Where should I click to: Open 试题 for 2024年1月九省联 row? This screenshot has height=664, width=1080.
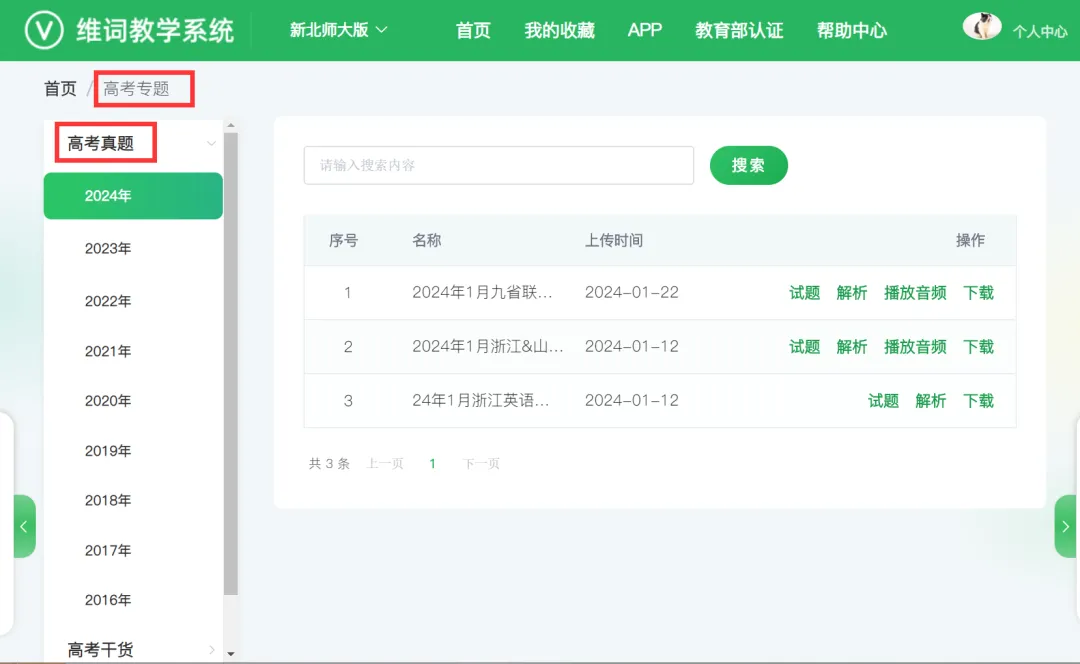pyautogui.click(x=804, y=293)
